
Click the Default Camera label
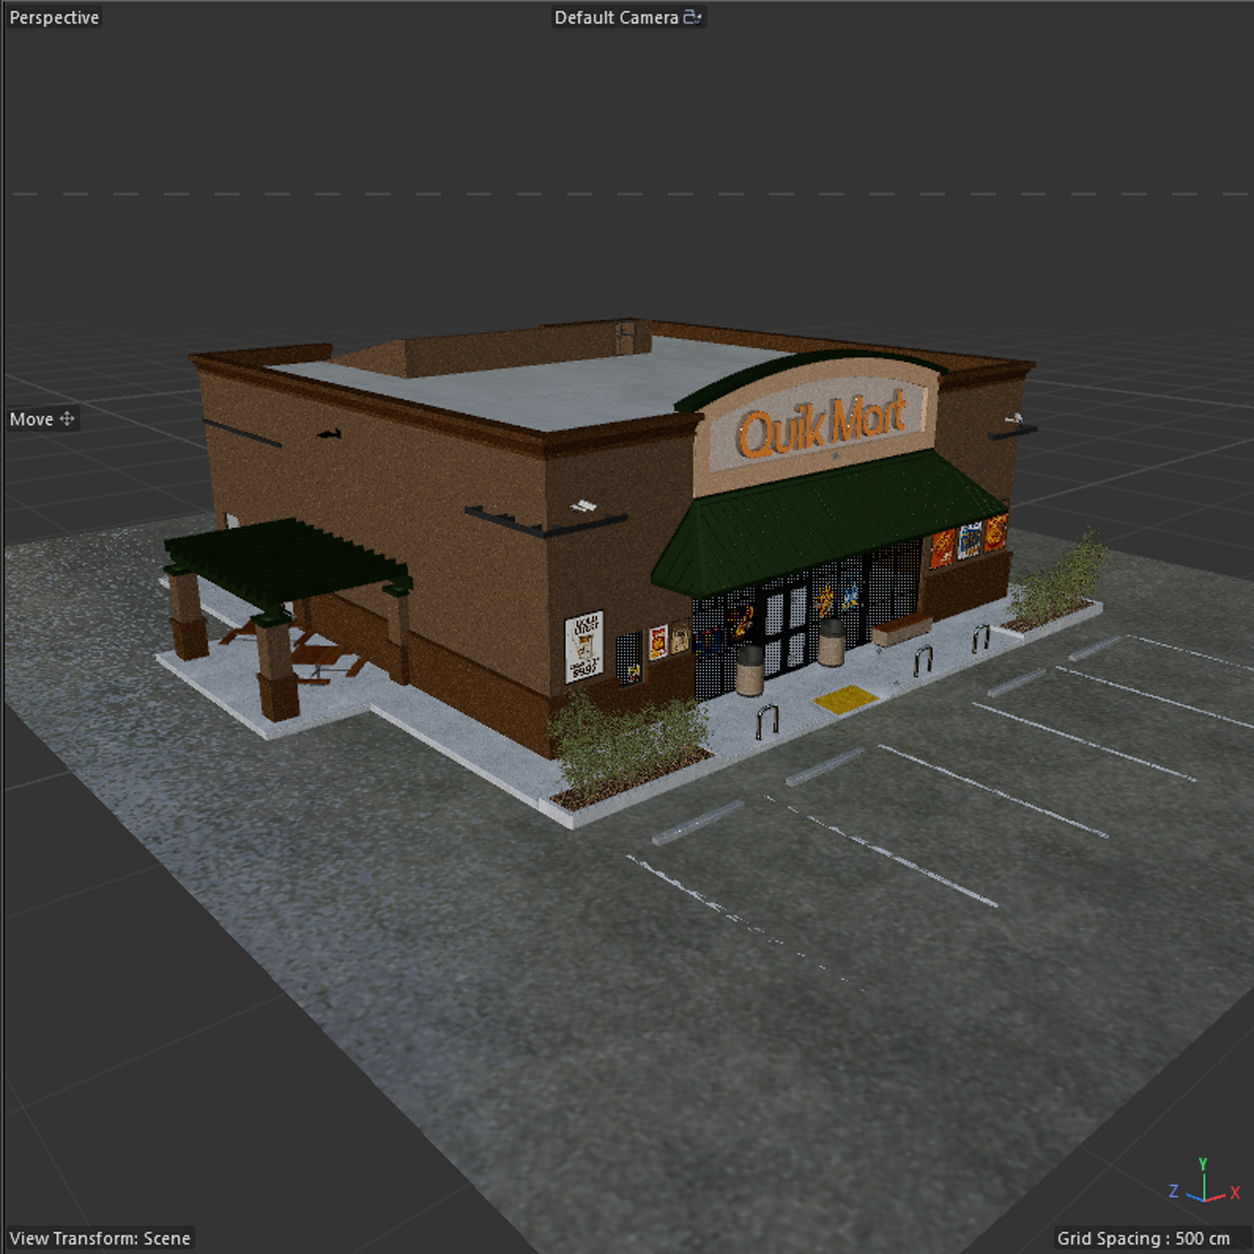click(x=616, y=17)
